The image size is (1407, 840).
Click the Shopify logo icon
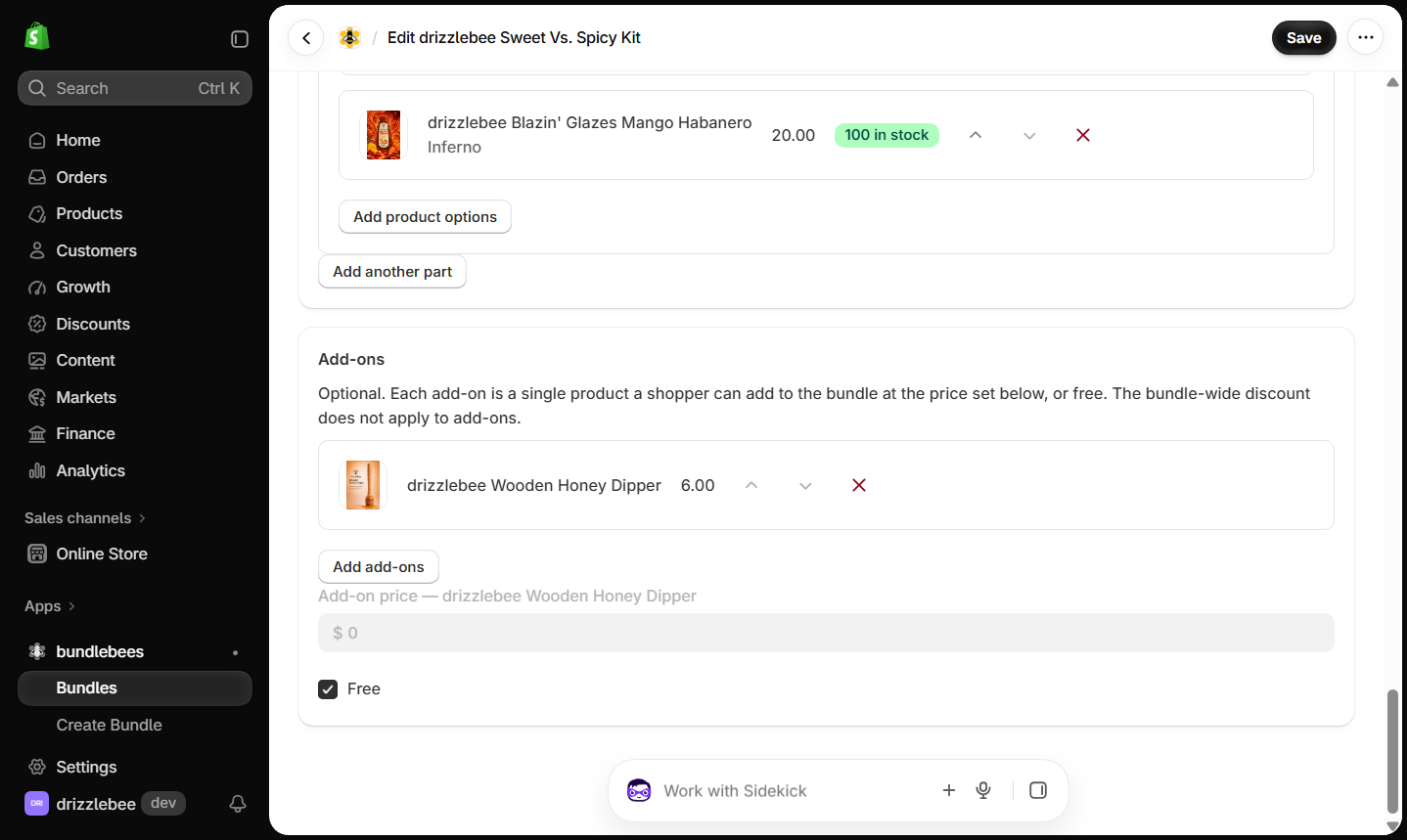click(37, 37)
